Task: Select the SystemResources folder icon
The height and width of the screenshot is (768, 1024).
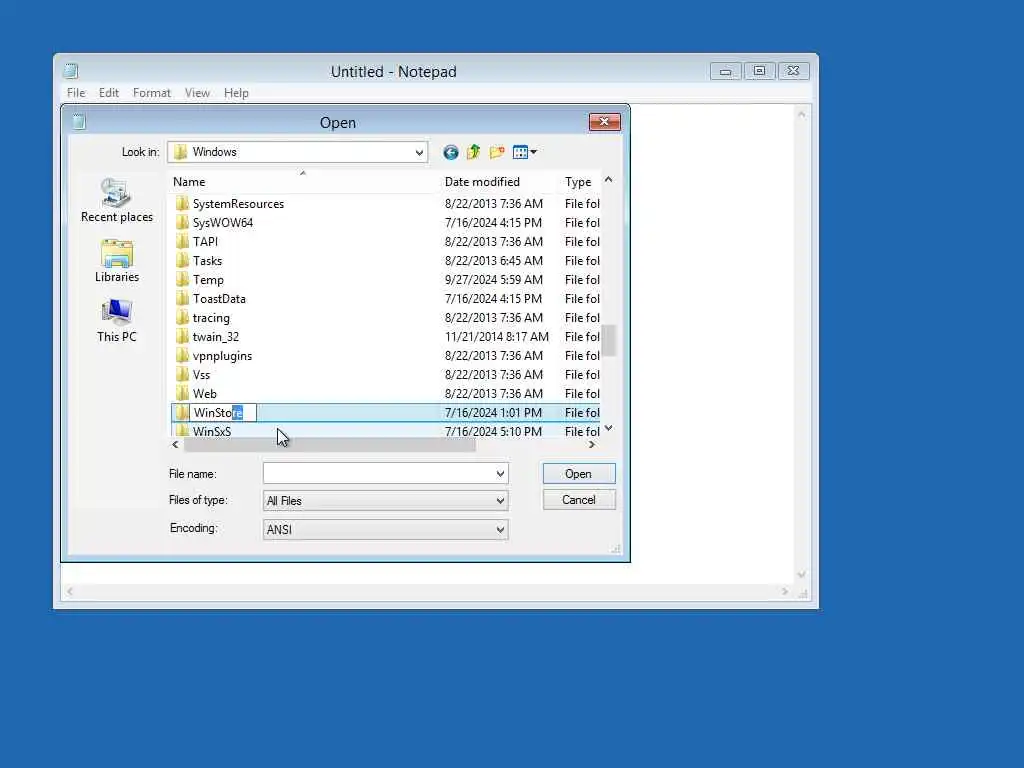Action: pyautogui.click(x=182, y=204)
